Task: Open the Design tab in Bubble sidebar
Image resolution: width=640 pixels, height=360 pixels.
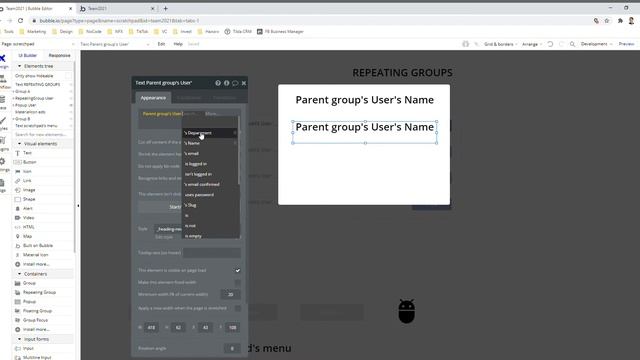Action: [x=2, y=60]
